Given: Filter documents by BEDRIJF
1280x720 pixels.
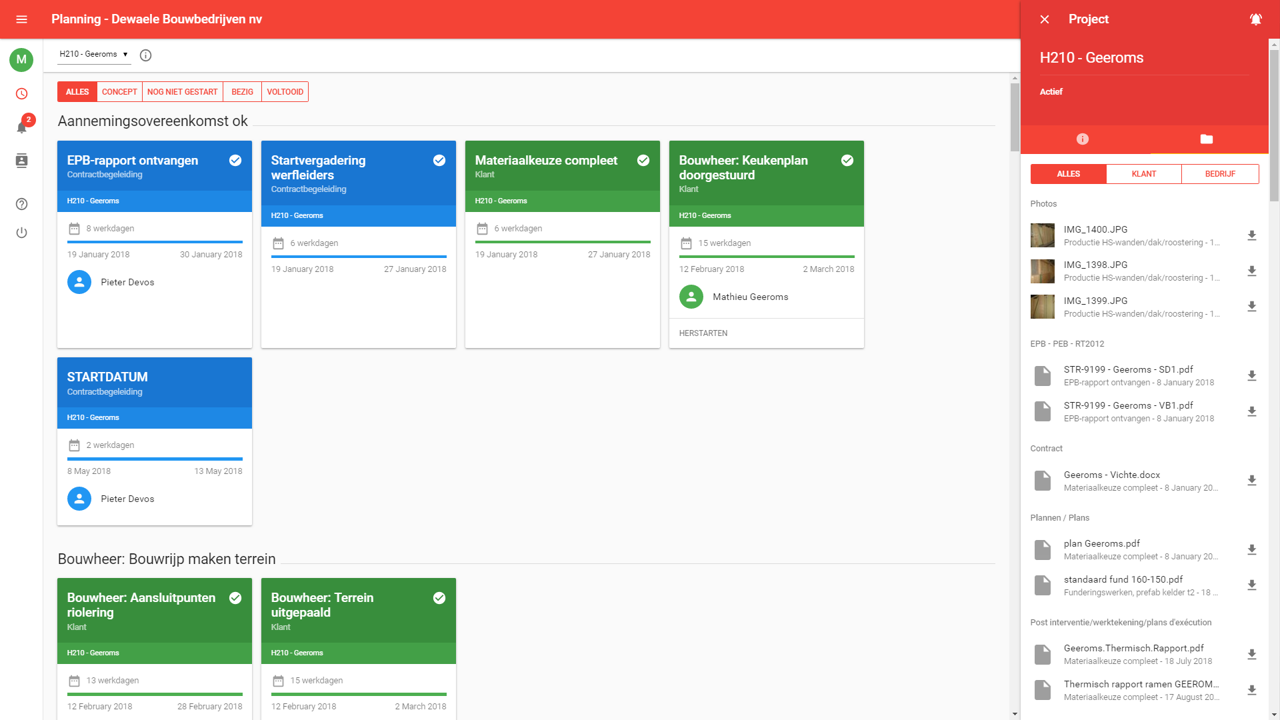Looking at the screenshot, I should click(x=1220, y=174).
